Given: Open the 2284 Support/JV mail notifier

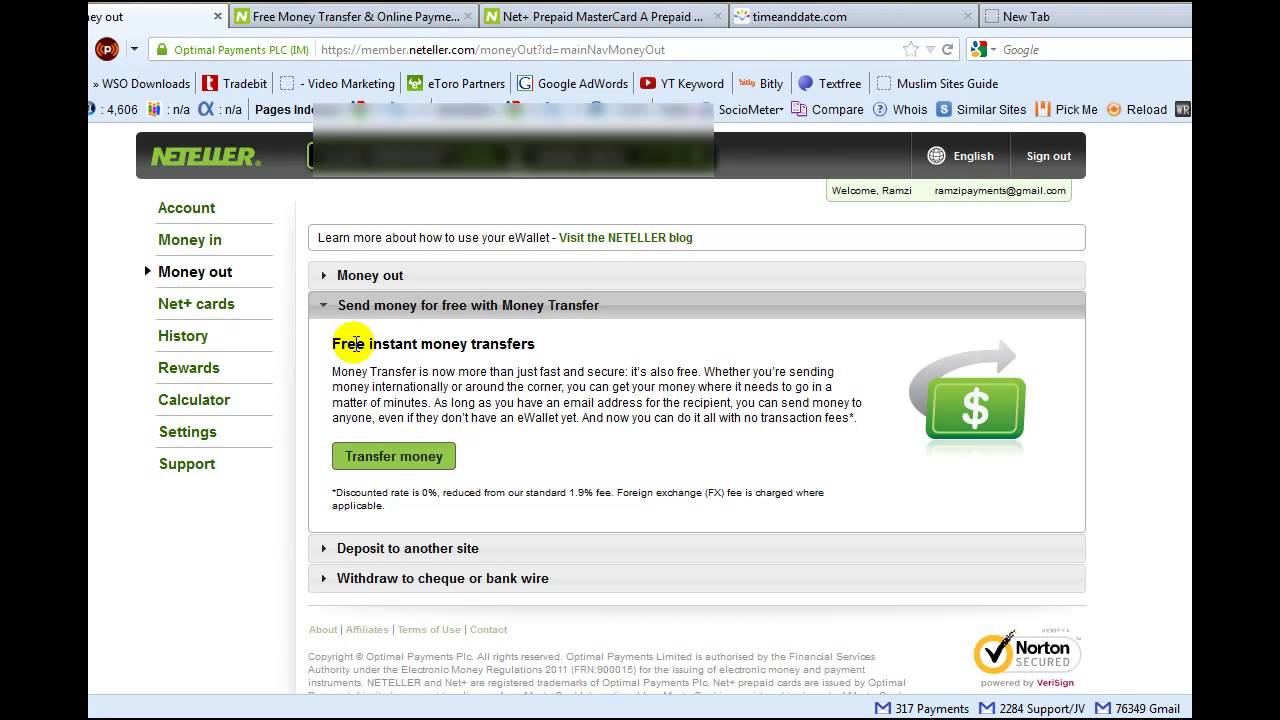Looking at the screenshot, I should [x=1032, y=708].
